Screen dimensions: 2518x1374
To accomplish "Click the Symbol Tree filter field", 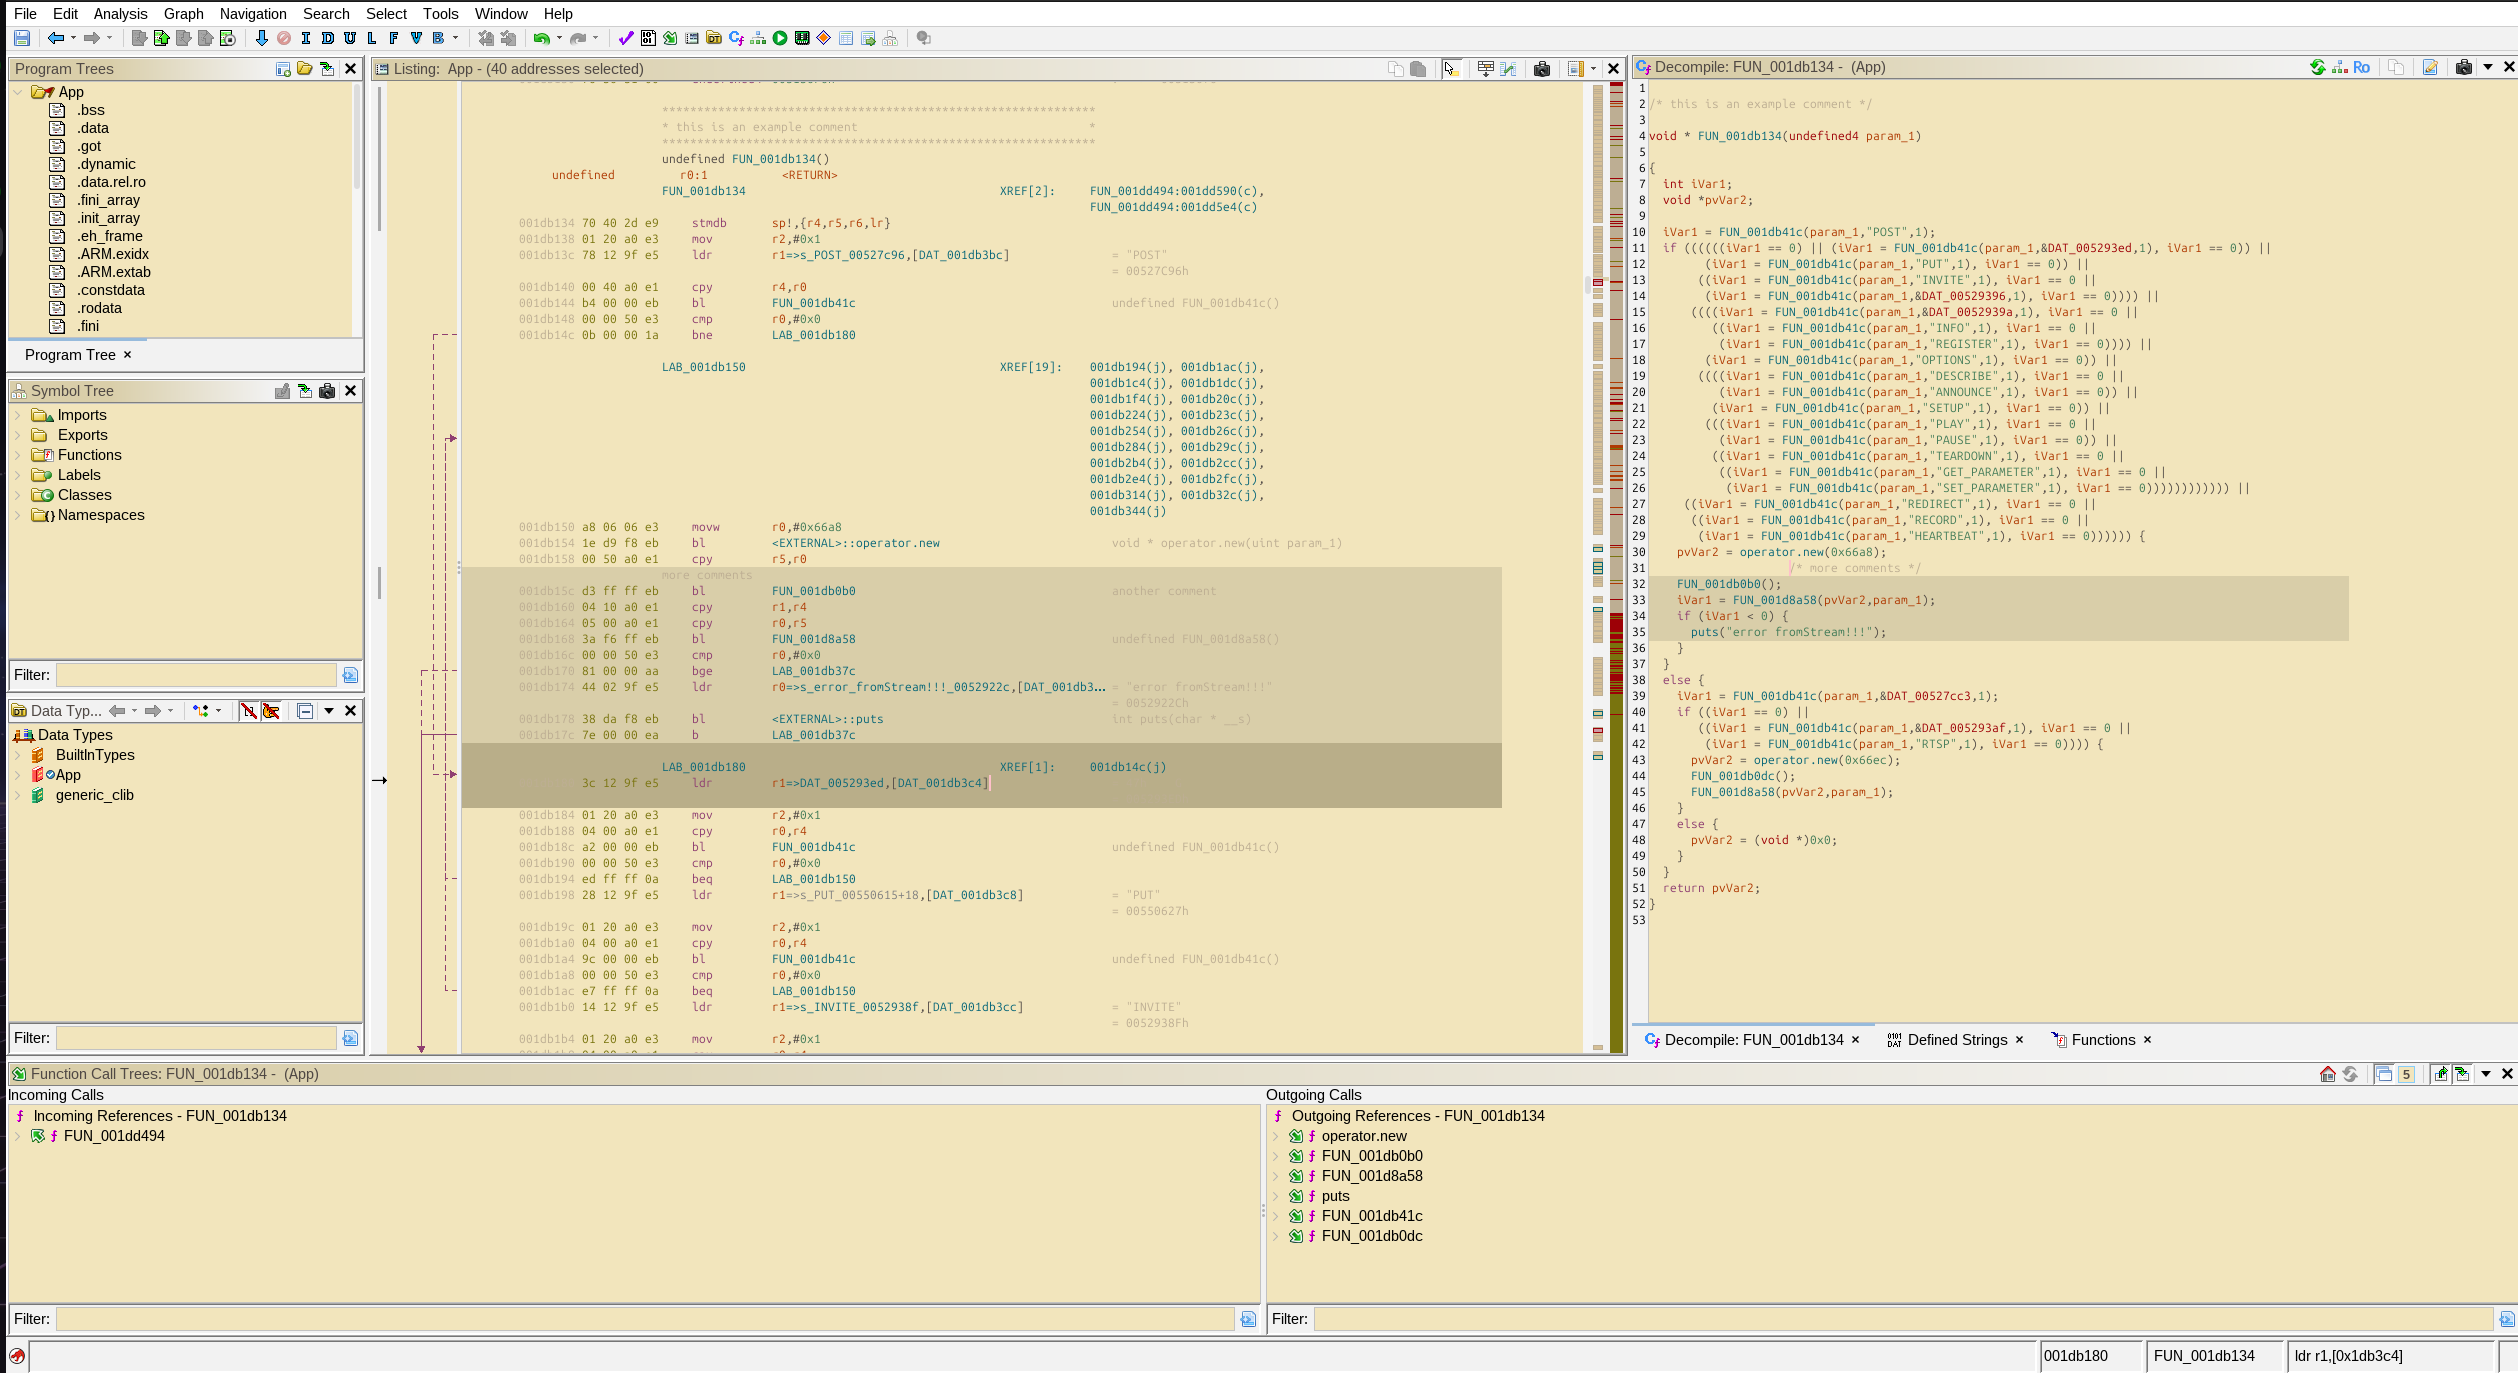I will 196,675.
